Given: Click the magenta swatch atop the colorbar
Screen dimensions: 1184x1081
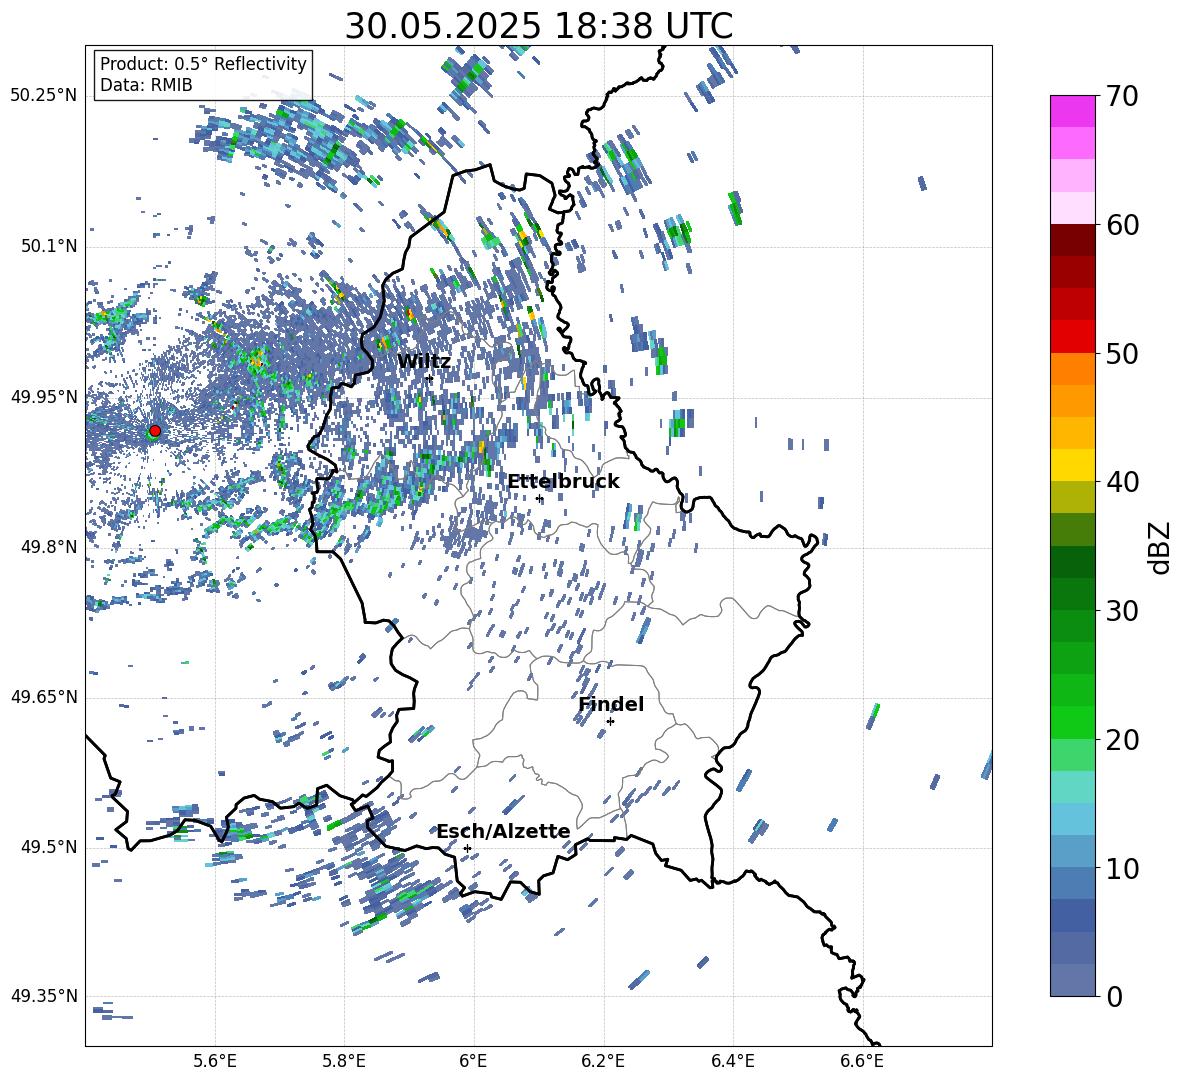Looking at the screenshot, I should click(1073, 111).
